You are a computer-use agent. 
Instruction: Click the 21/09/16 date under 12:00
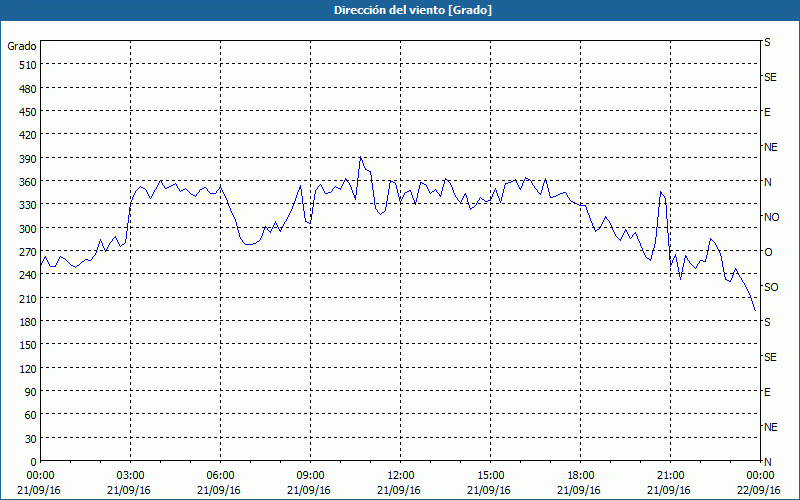(x=399, y=490)
